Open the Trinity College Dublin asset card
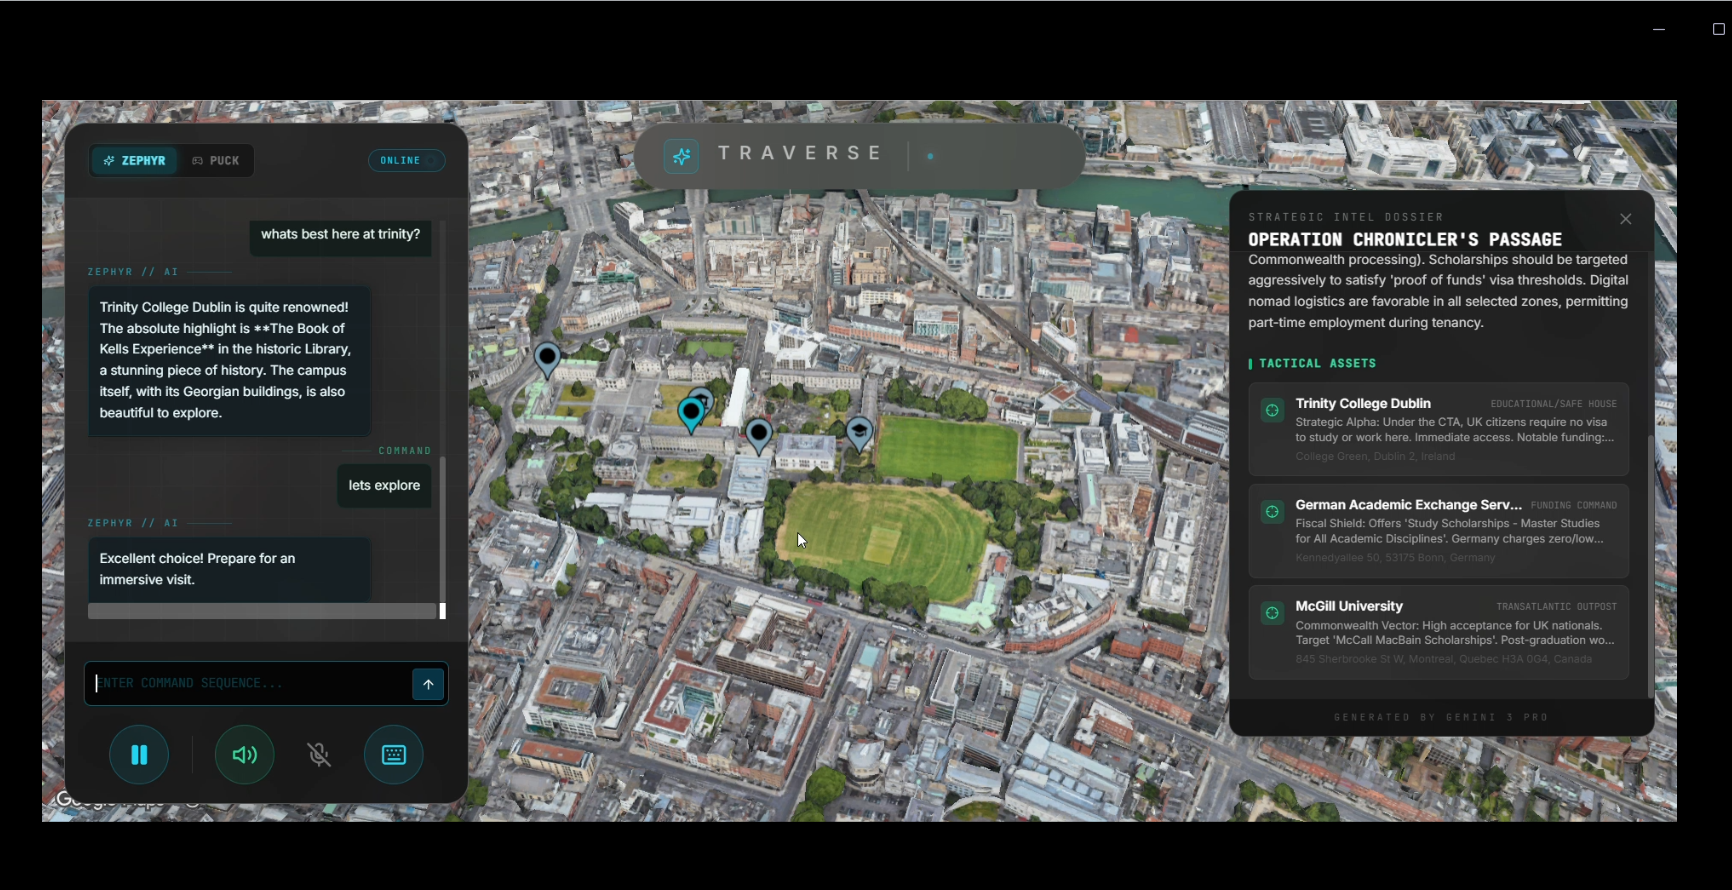 [x=1439, y=429]
